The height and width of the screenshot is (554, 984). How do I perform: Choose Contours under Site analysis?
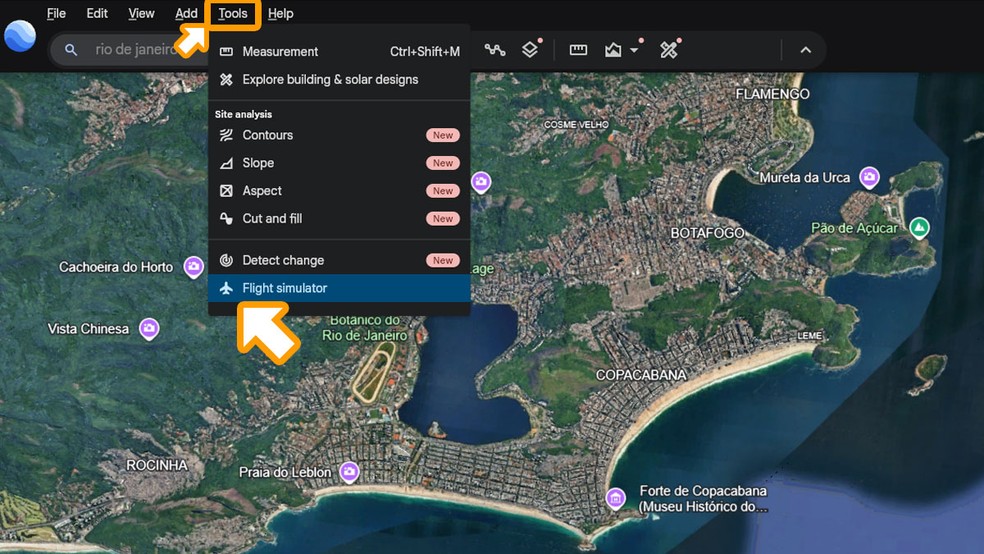click(340, 135)
